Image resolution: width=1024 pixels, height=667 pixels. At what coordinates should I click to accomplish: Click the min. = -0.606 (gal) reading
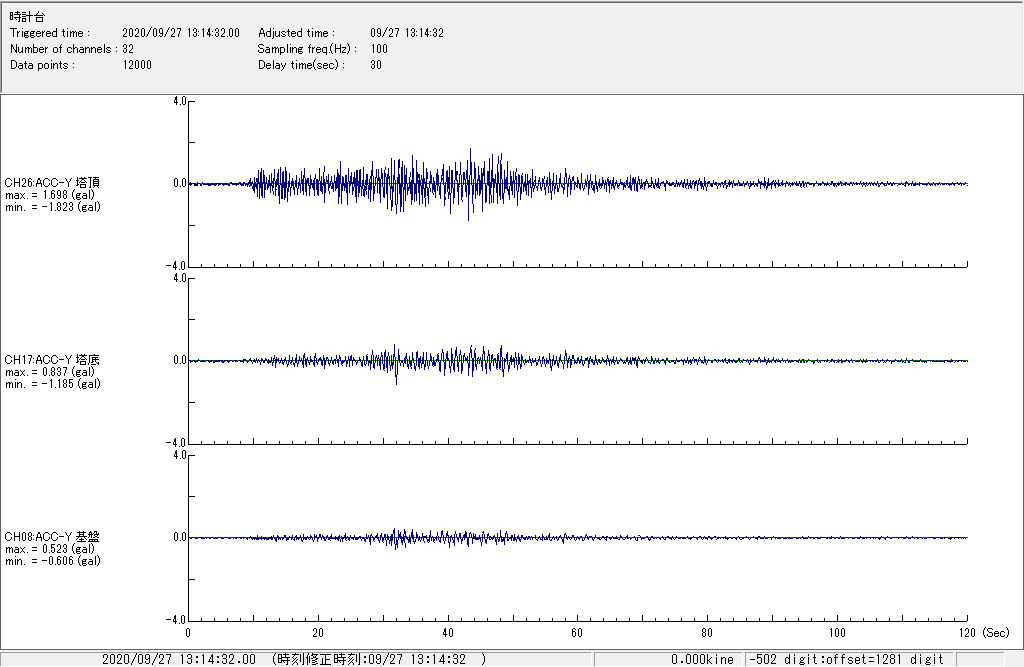(52, 561)
